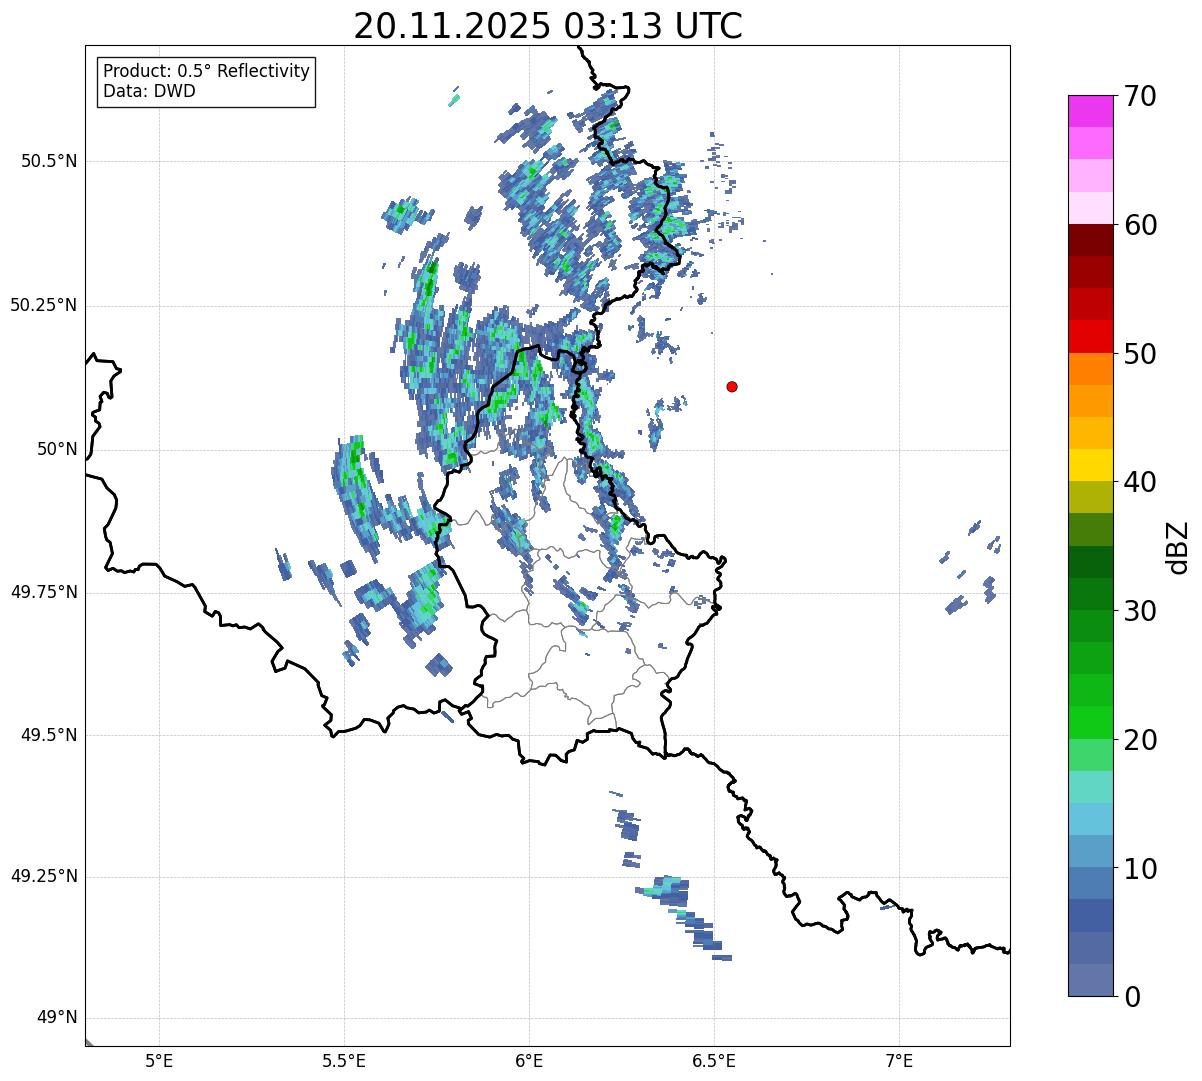The image size is (1202, 1081).
Task: Pick the yellow 40-42 dBZ colorbar segment
Action: 1091,465
